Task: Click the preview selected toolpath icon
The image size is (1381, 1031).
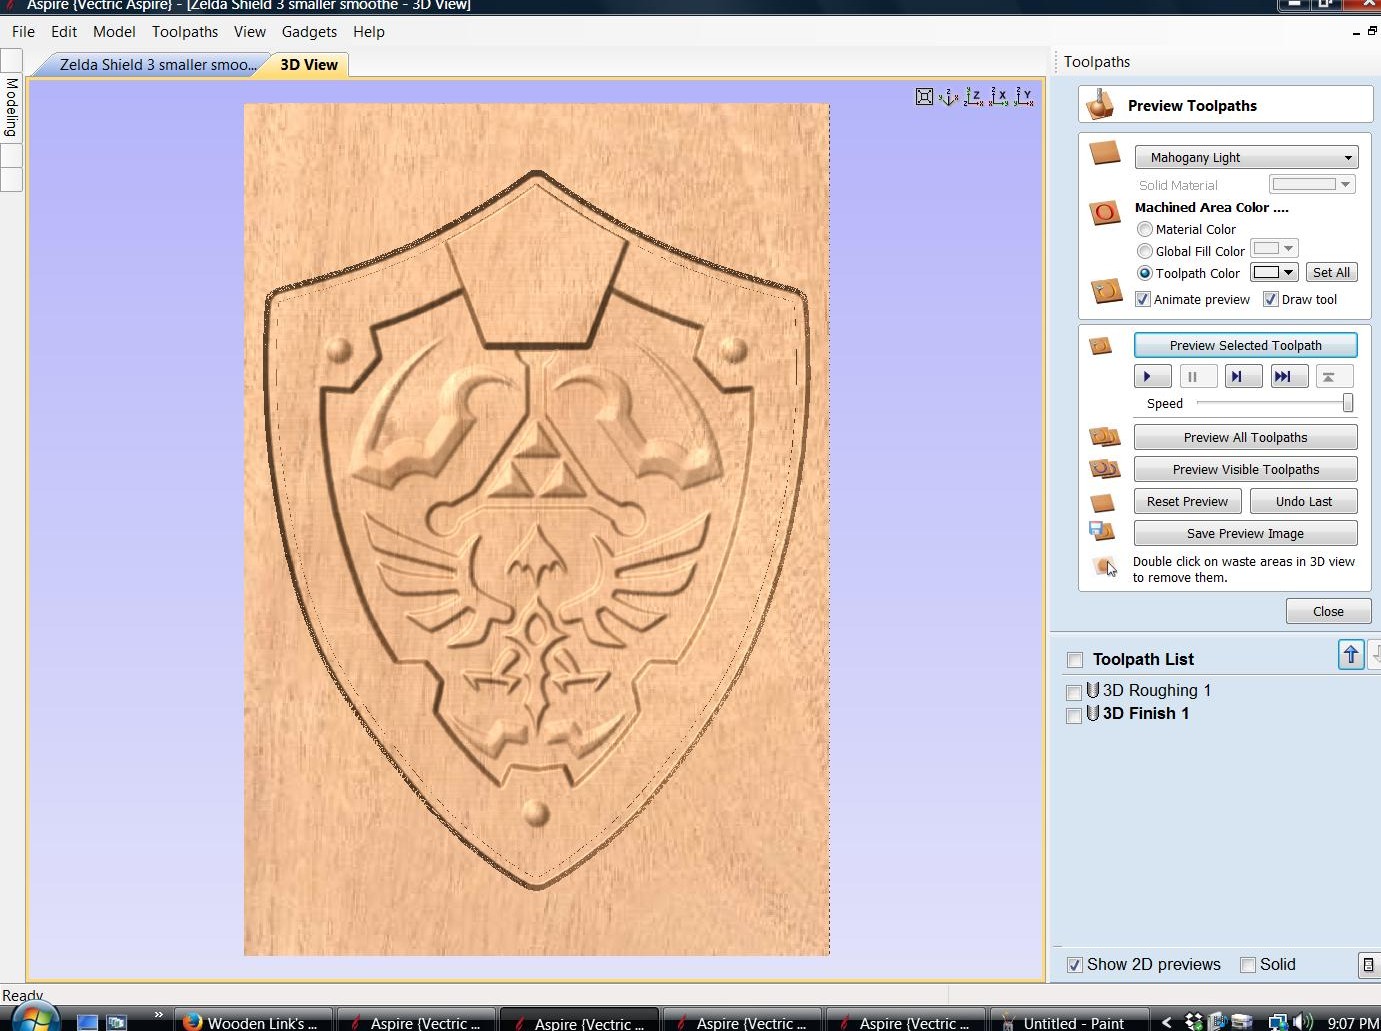Action: pyautogui.click(x=1101, y=346)
